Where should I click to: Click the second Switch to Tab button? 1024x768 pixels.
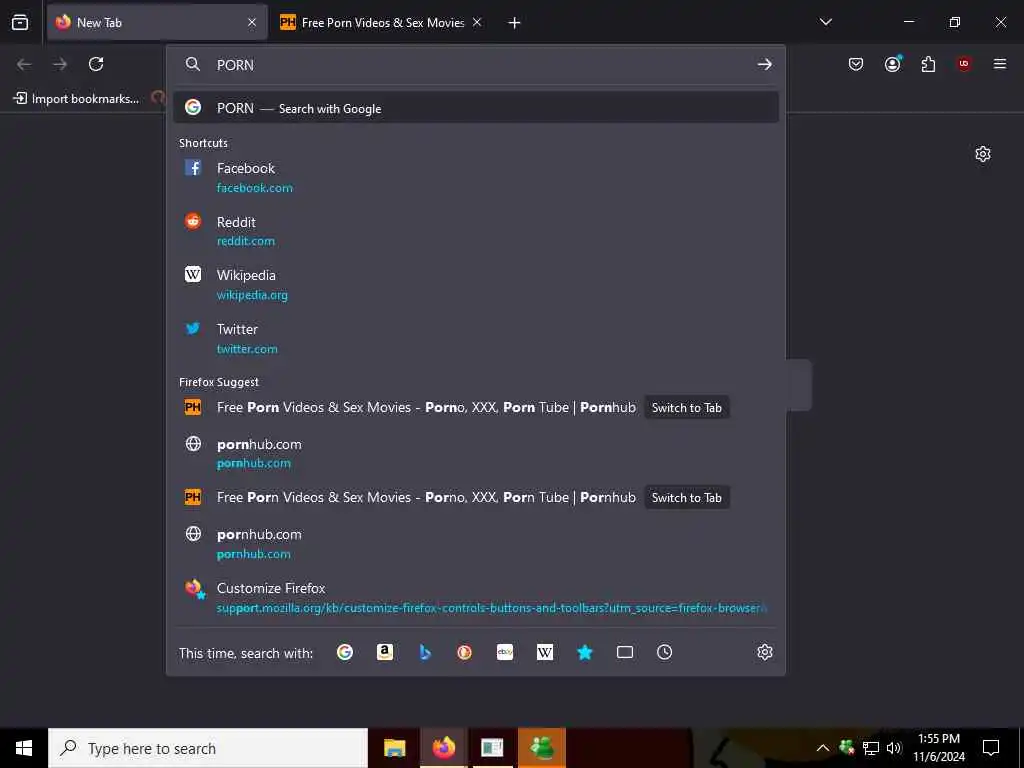point(686,498)
